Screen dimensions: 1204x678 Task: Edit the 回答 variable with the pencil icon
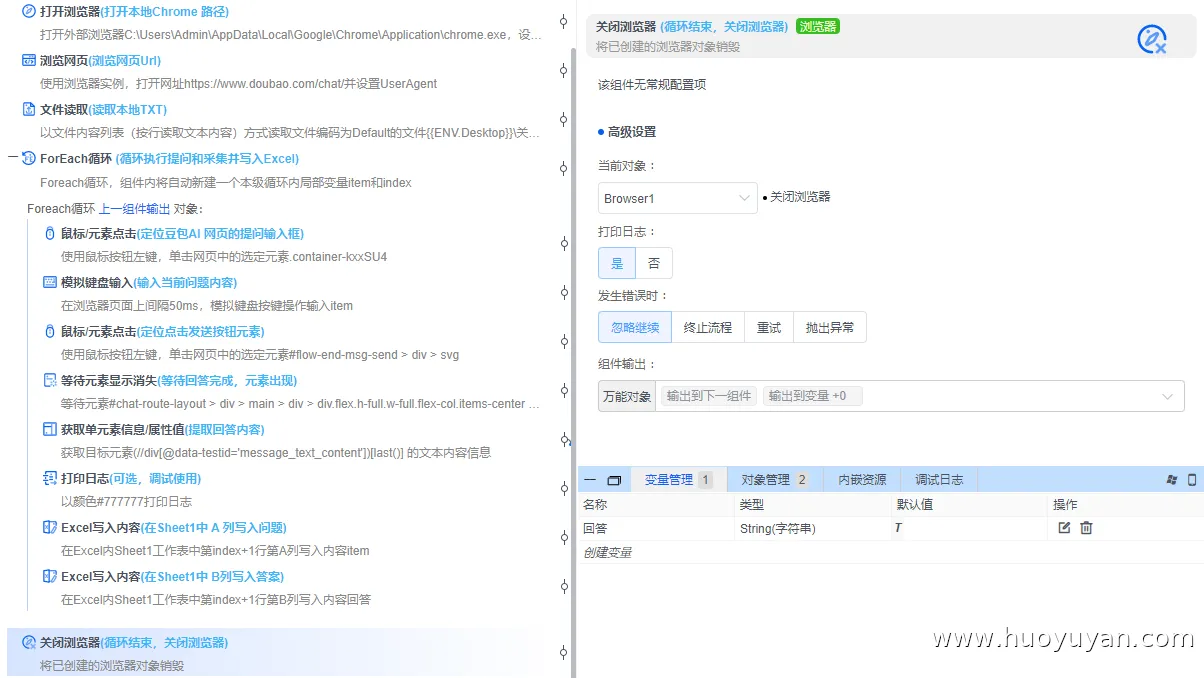tap(1064, 528)
